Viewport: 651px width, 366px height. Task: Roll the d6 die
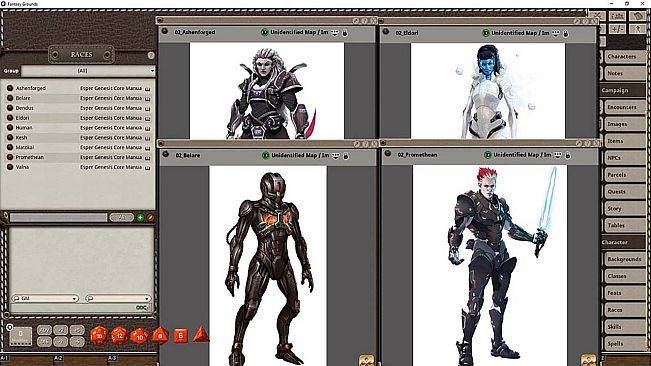tap(181, 336)
